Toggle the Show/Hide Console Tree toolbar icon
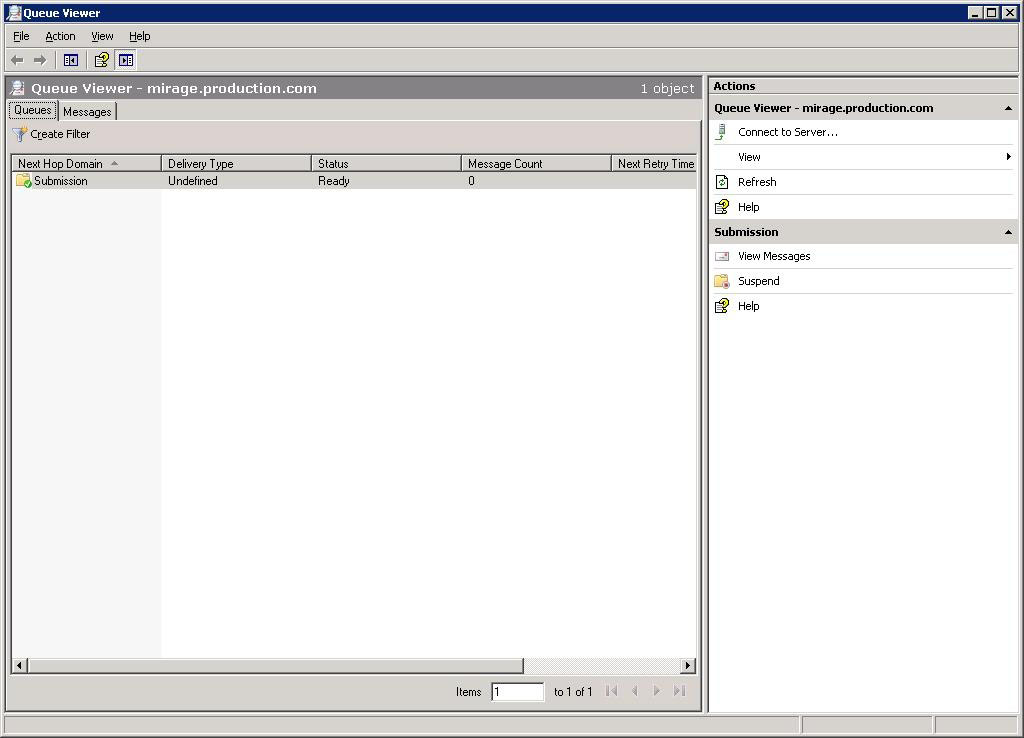Viewport: 1024px width, 738px height. (x=71, y=60)
